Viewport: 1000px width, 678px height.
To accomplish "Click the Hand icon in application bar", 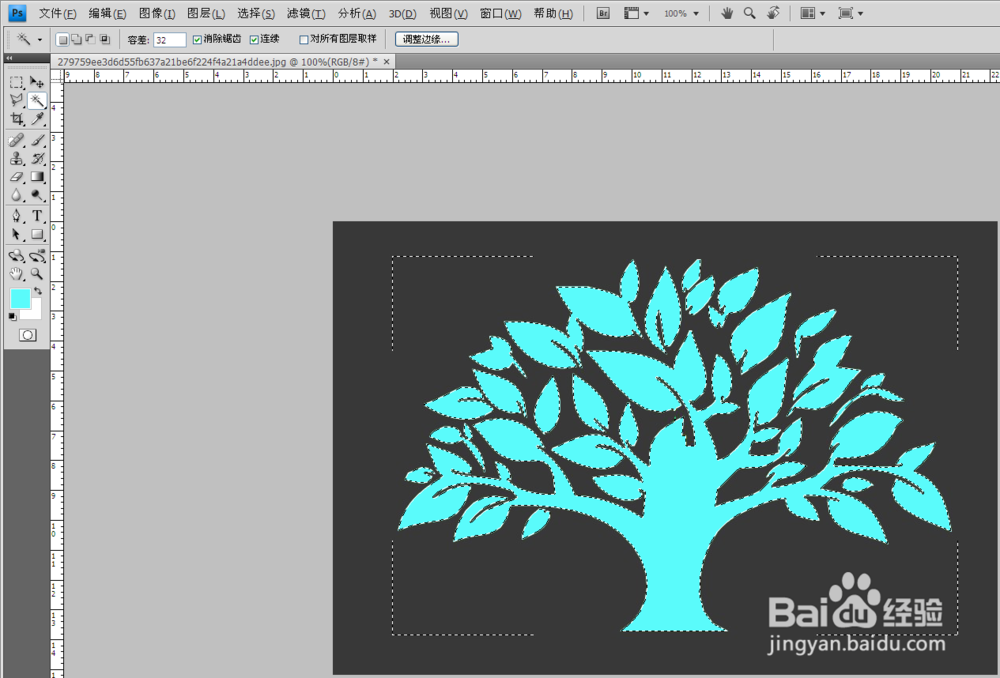I will click(x=726, y=13).
